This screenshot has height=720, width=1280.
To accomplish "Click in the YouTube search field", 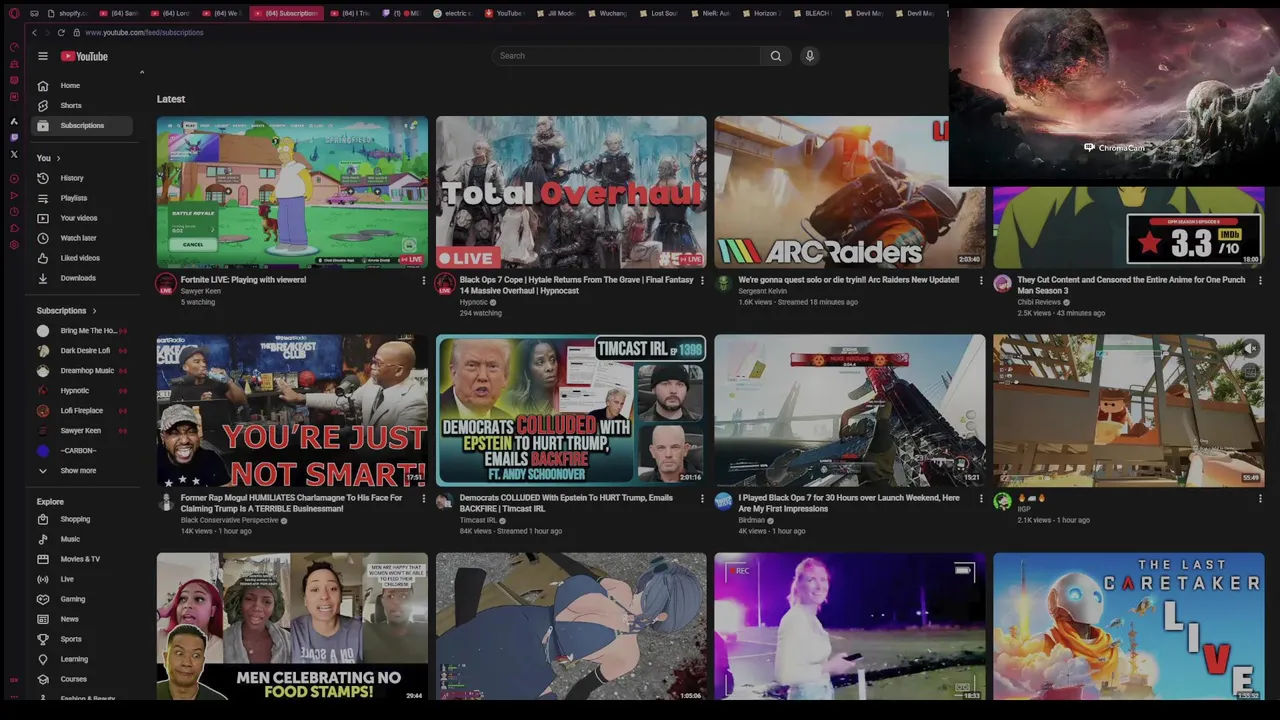I will [x=626, y=56].
